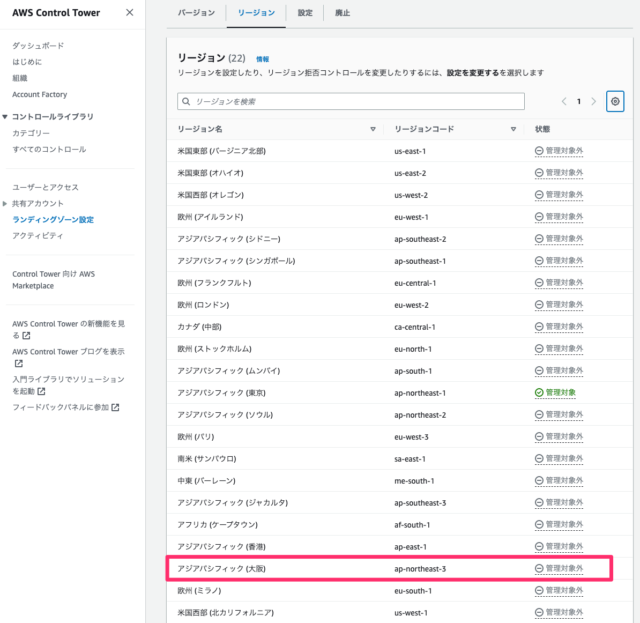Click 管理対象外 status for us-east-2
The height and width of the screenshot is (623, 640).
pyautogui.click(x=559, y=173)
